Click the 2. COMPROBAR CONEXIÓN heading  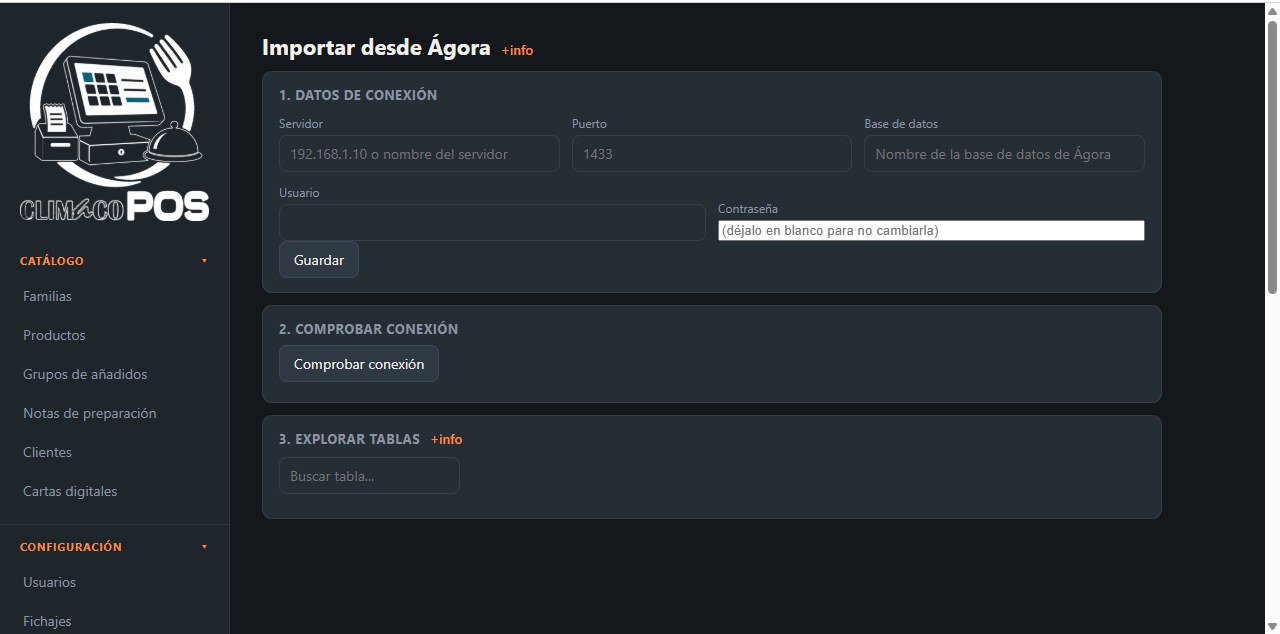[x=369, y=329]
